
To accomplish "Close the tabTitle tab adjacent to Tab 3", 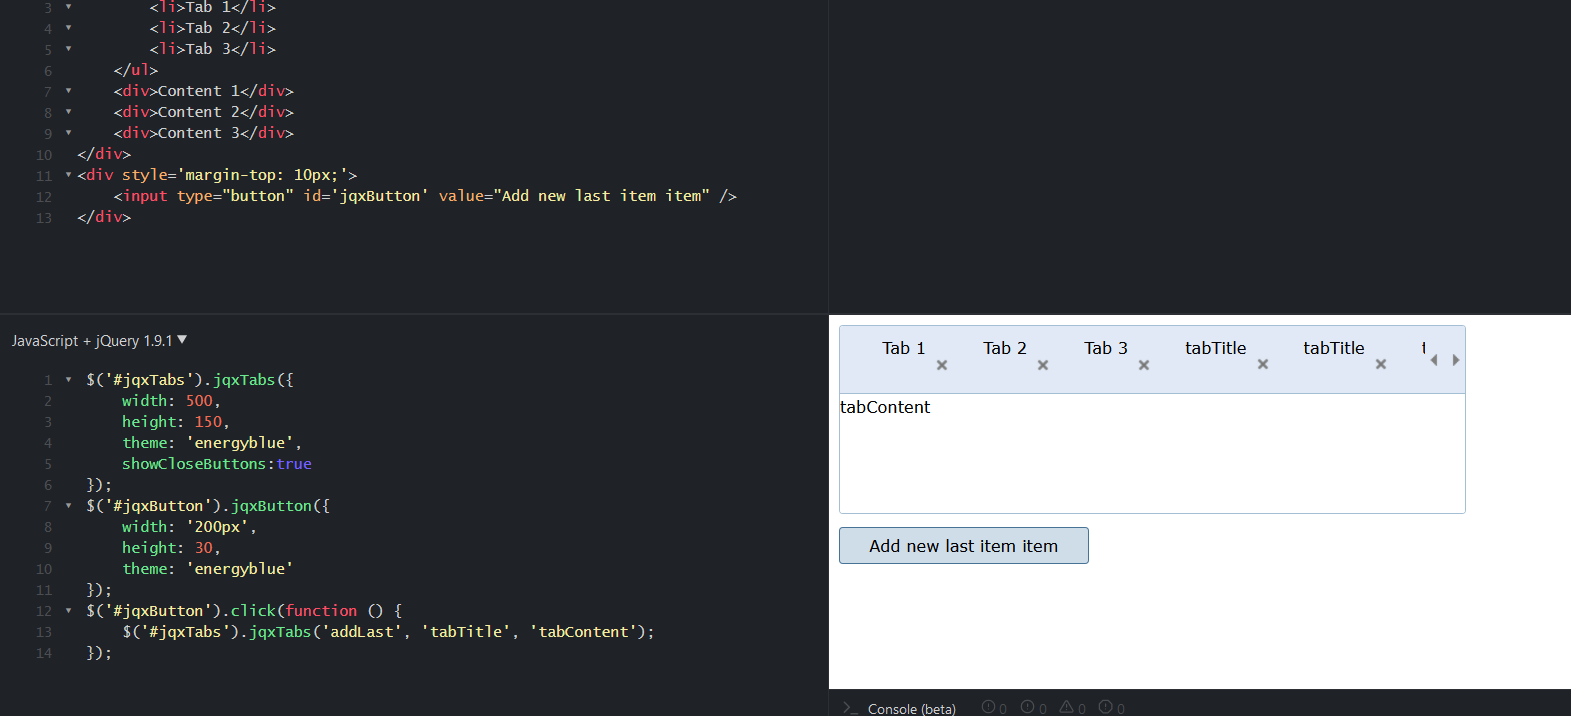I will [1263, 365].
